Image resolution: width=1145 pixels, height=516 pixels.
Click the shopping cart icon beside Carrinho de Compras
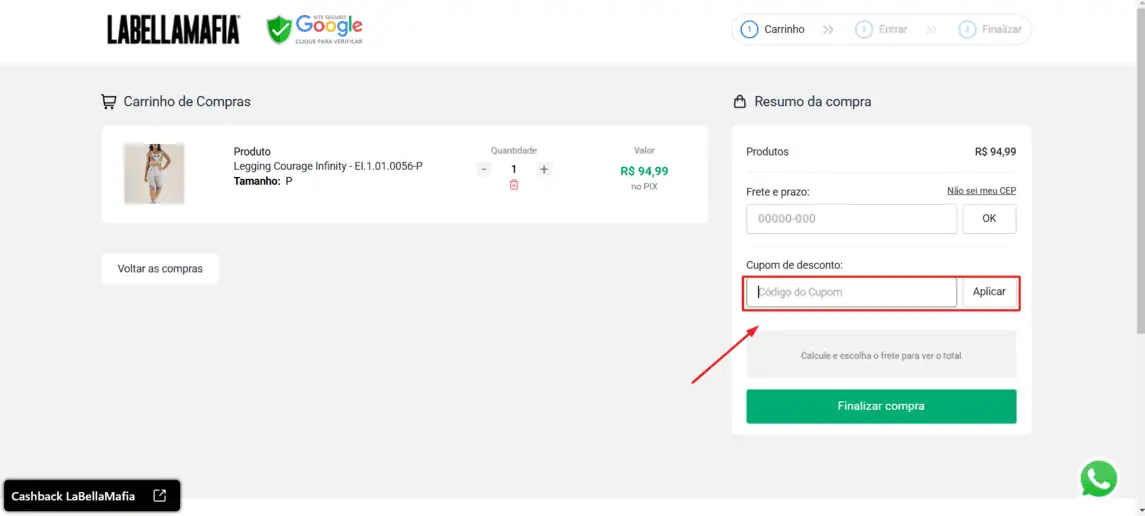click(109, 101)
